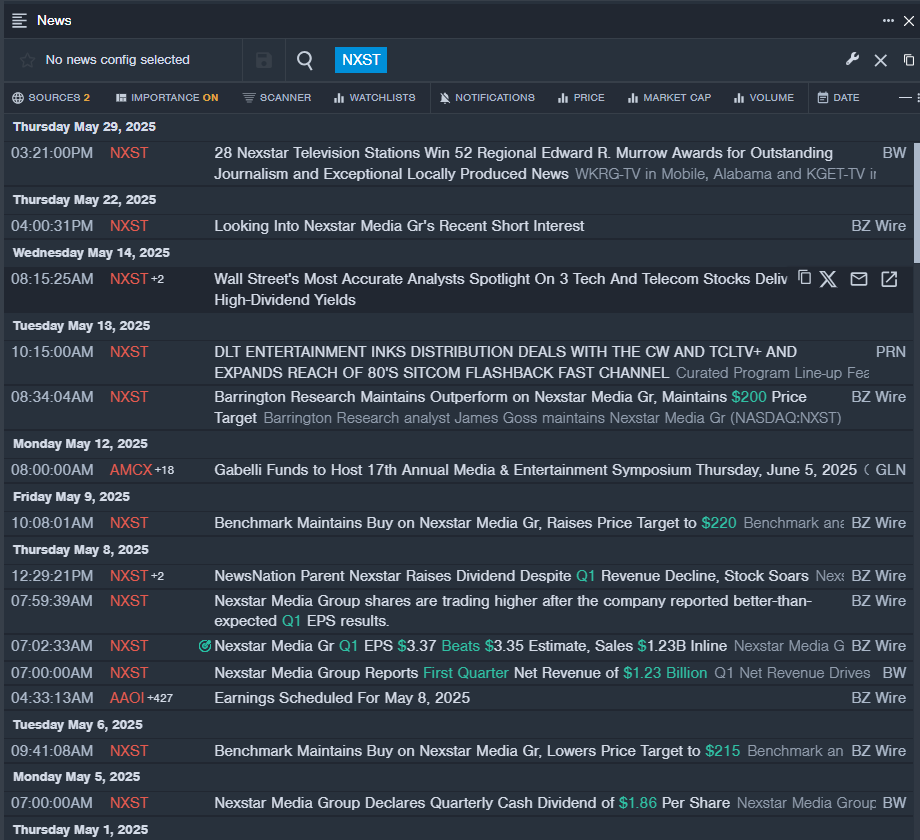920x840 pixels.
Task: Click the AAOI ticker symbol
Action: pos(127,697)
